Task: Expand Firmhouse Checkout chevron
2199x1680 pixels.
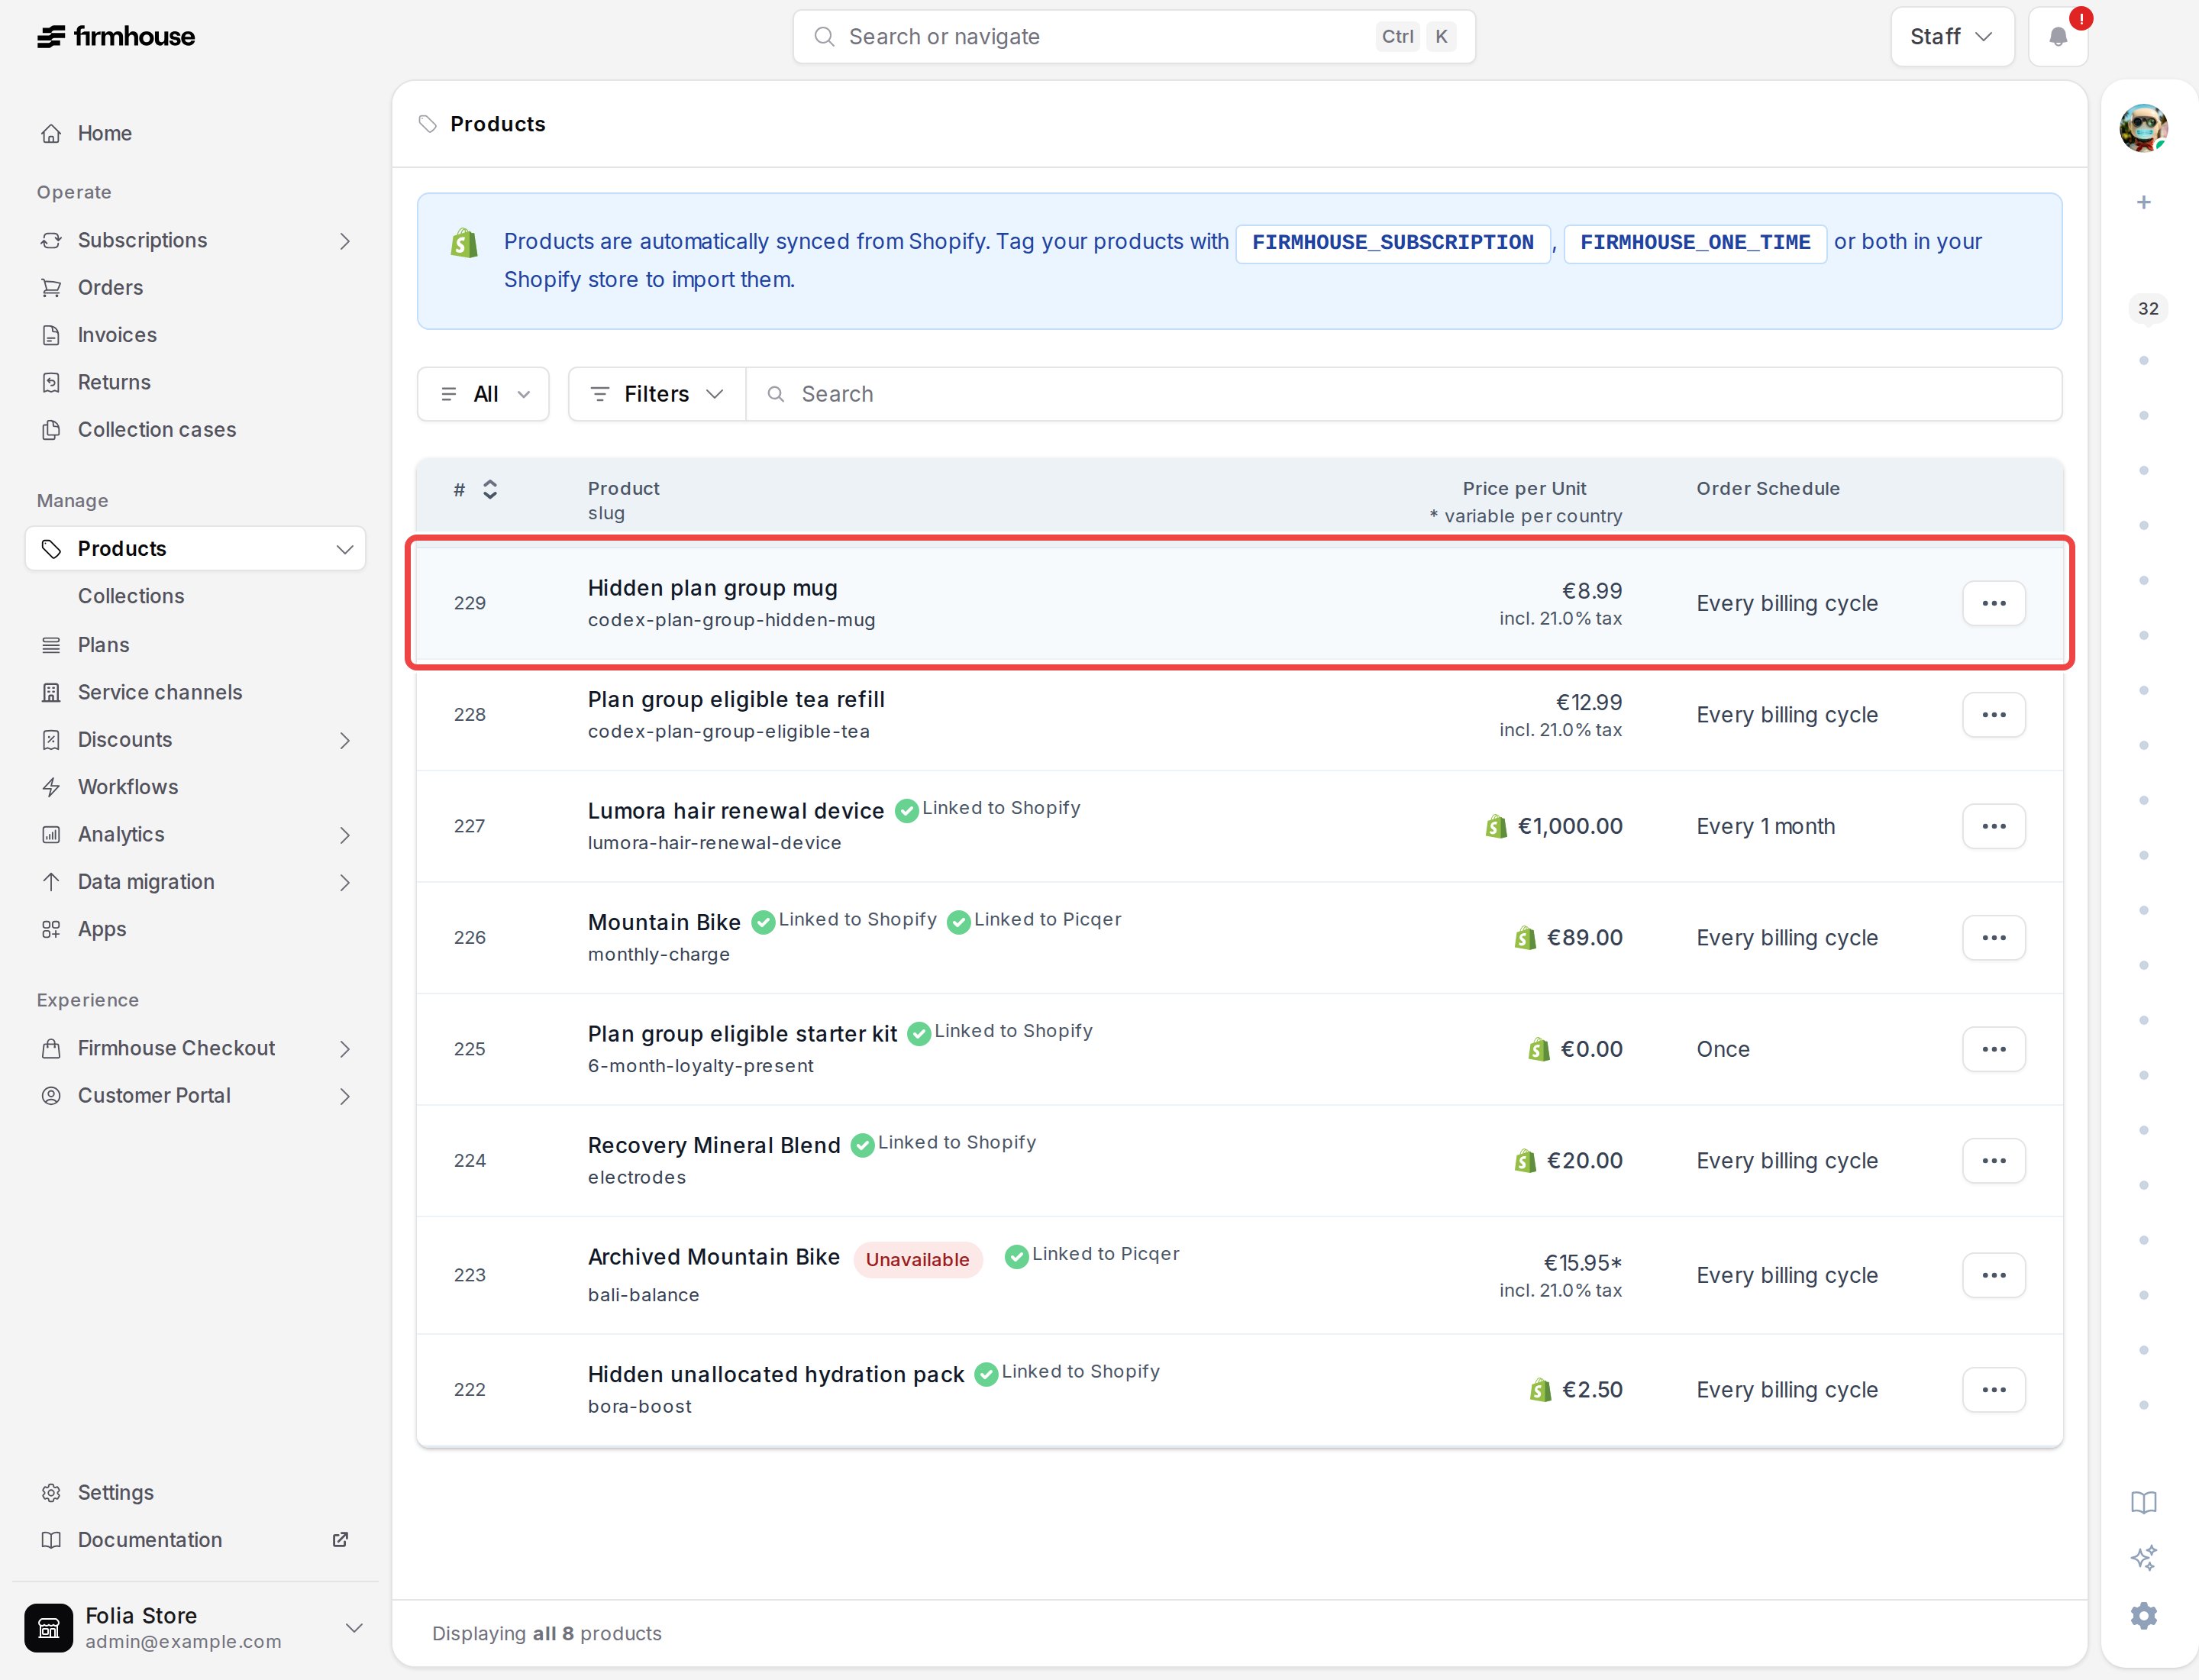Action: (345, 1049)
